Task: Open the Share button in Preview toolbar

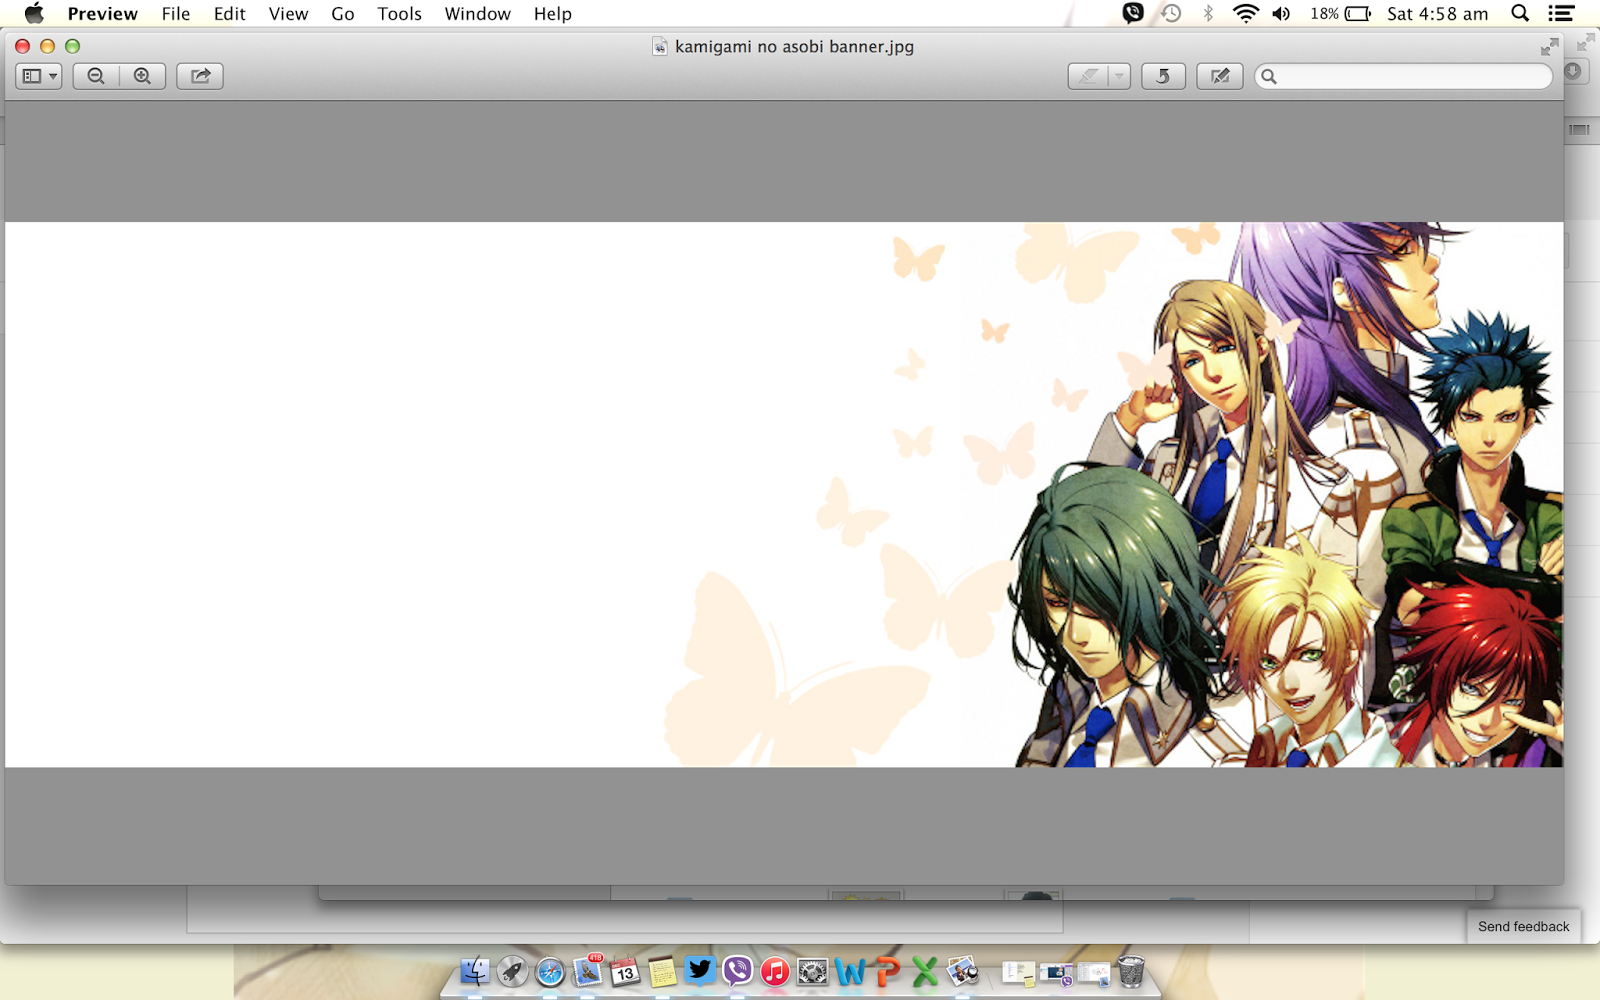Action: (200, 76)
